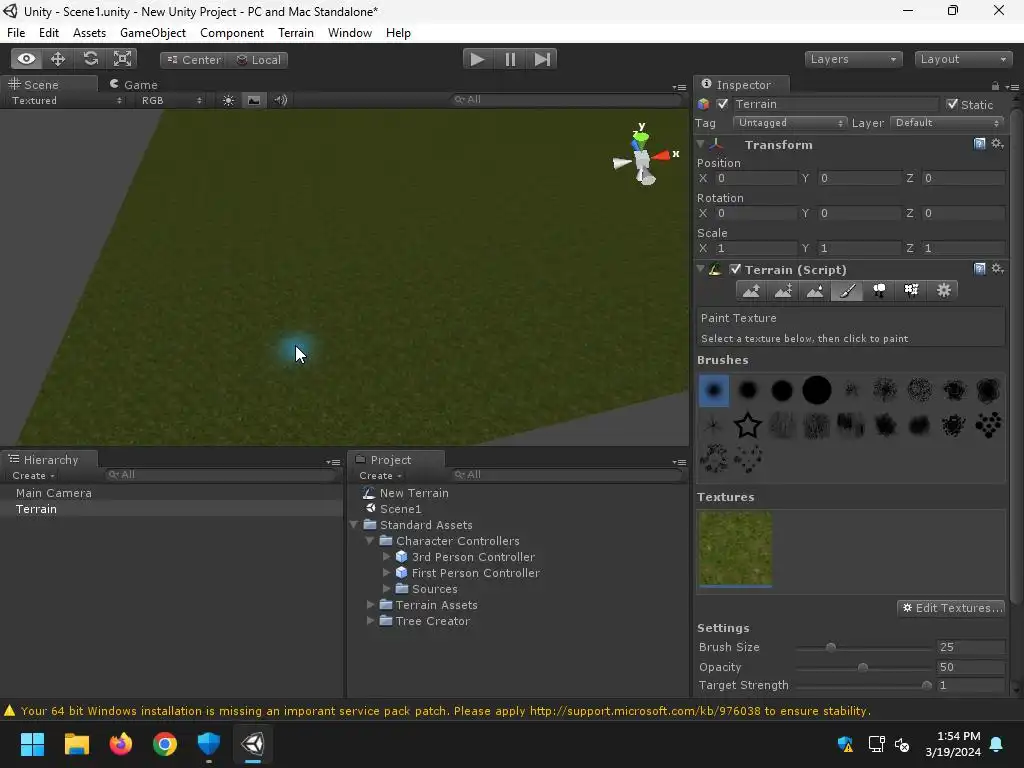Click the Edit Textures button
This screenshot has width=1024, height=768.
[952, 608]
